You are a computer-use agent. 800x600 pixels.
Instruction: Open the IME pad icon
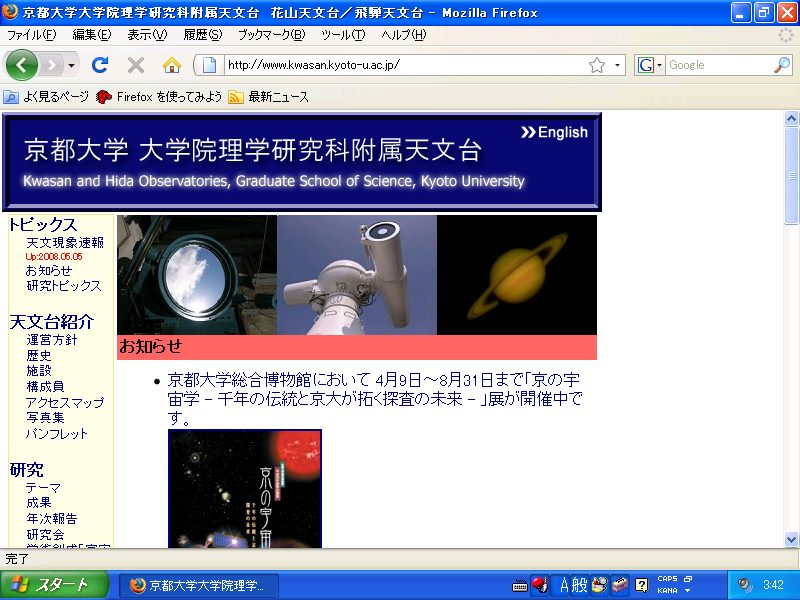tap(599, 585)
